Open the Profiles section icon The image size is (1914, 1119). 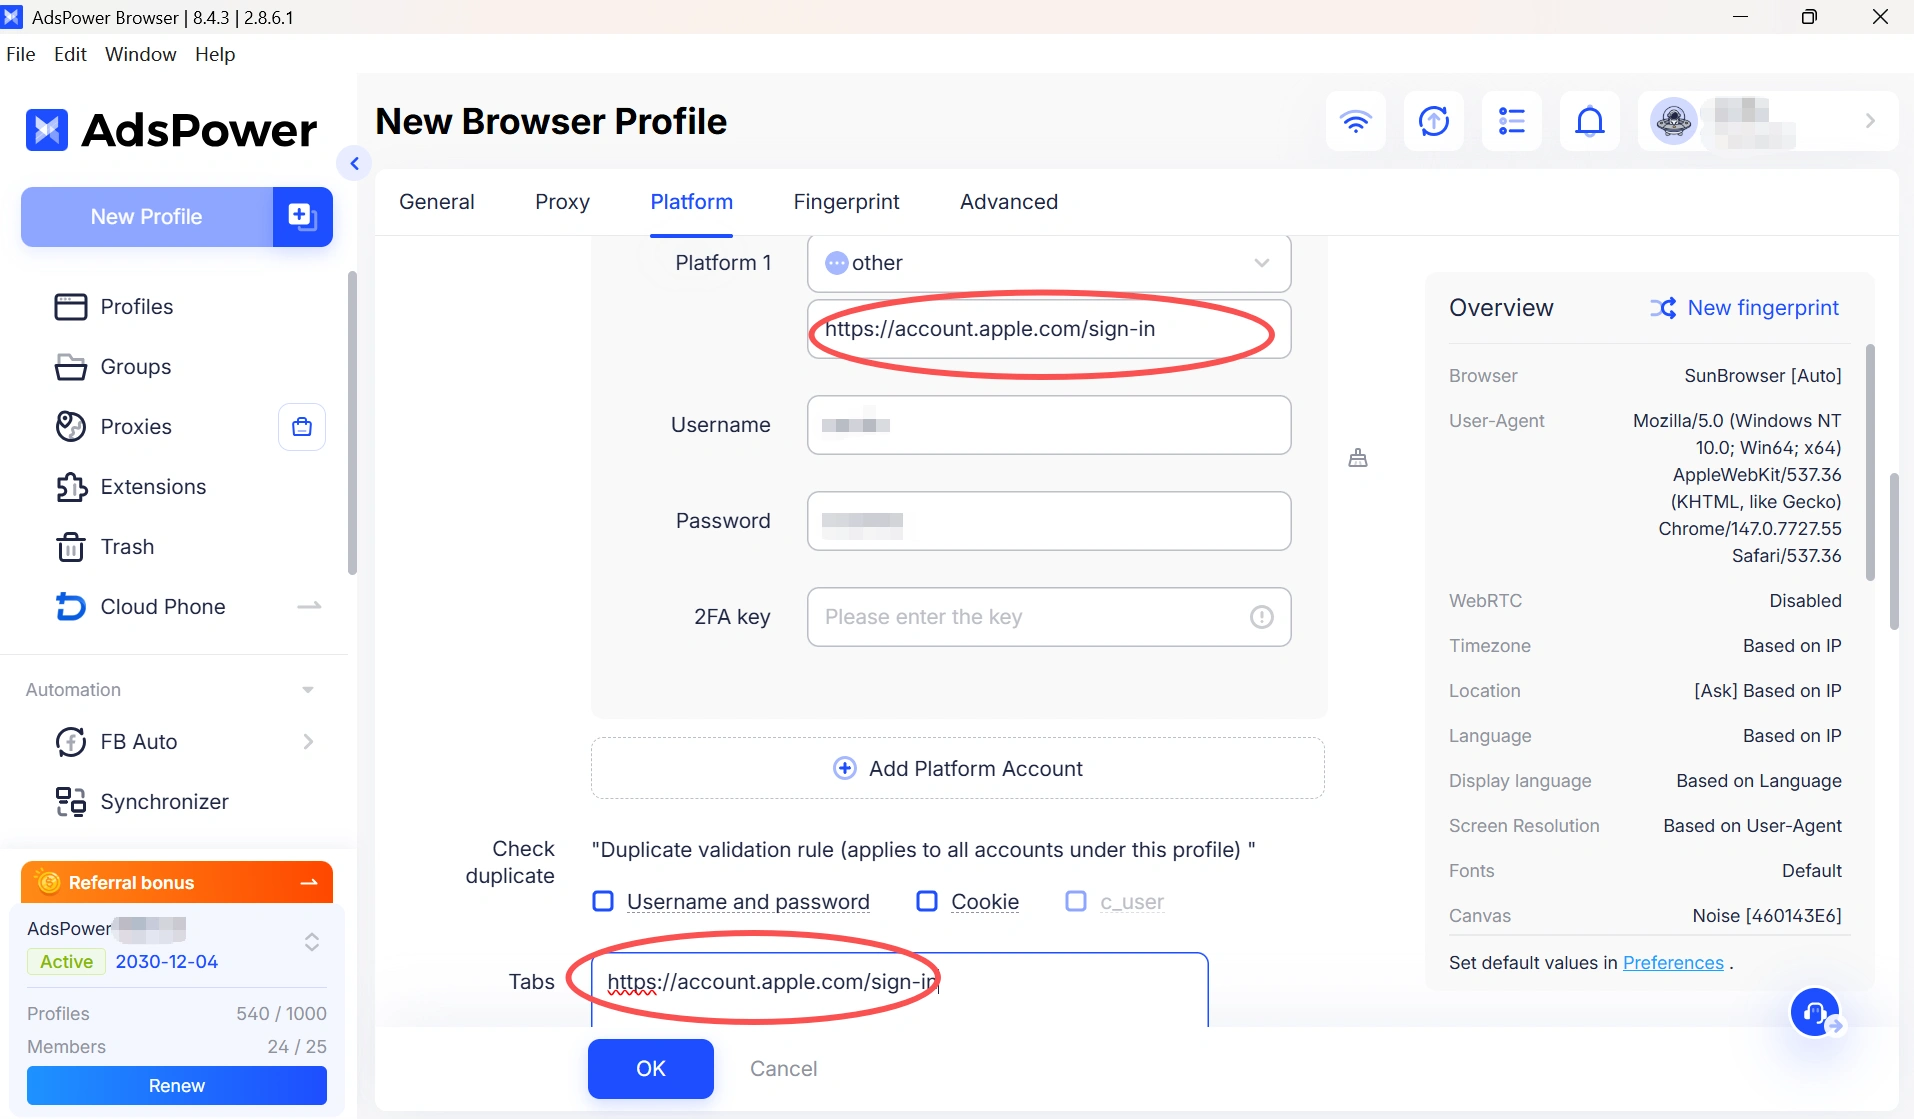pyautogui.click(x=70, y=307)
